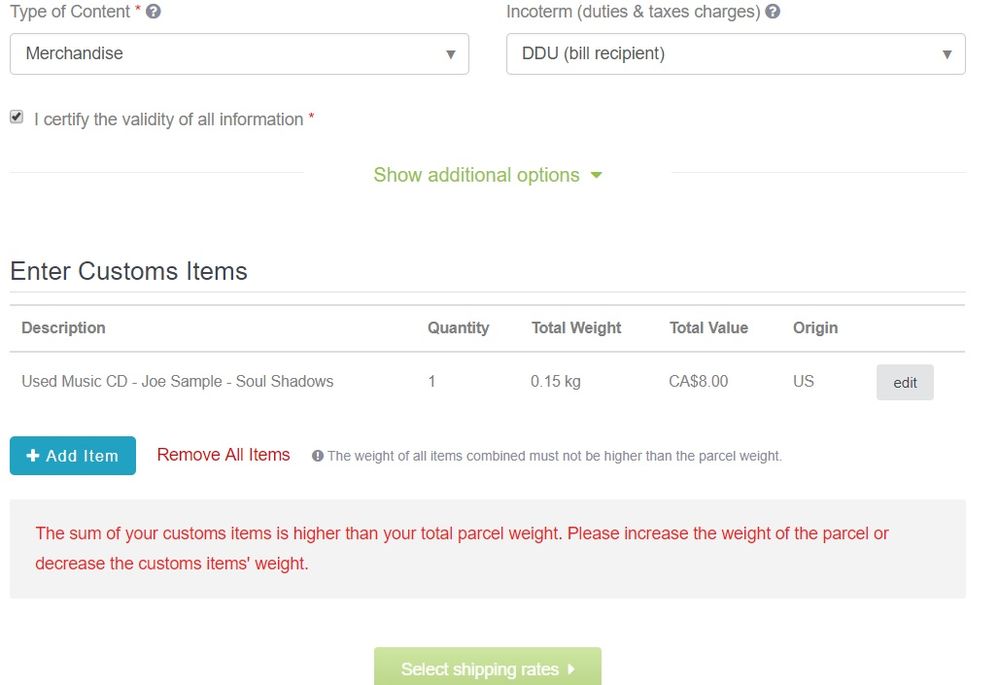Expand Show additional options
999x685 pixels.
(x=476, y=174)
